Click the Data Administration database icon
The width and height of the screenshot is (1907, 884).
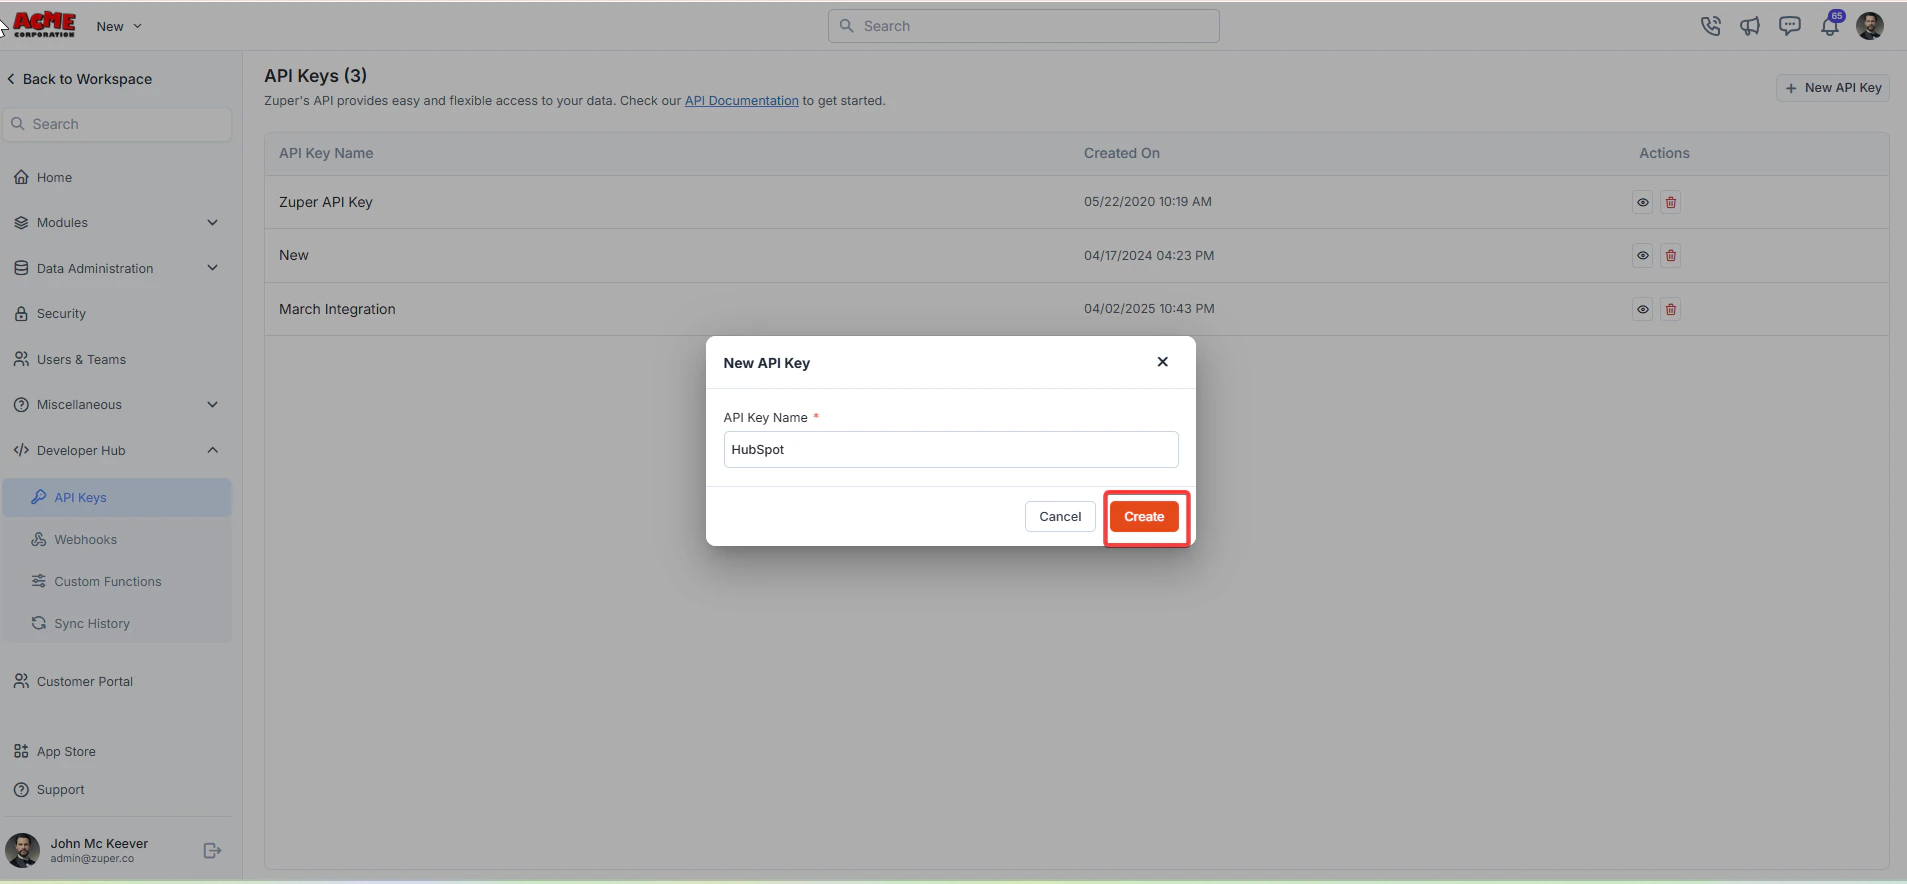point(21,268)
